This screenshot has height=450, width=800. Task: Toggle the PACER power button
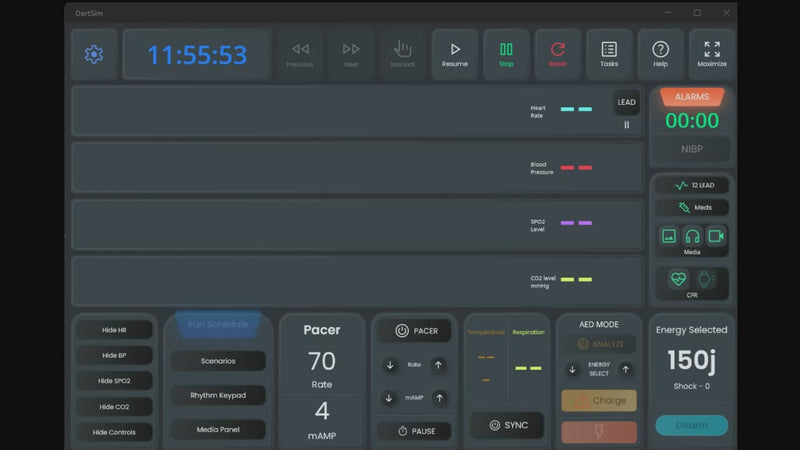tap(415, 331)
